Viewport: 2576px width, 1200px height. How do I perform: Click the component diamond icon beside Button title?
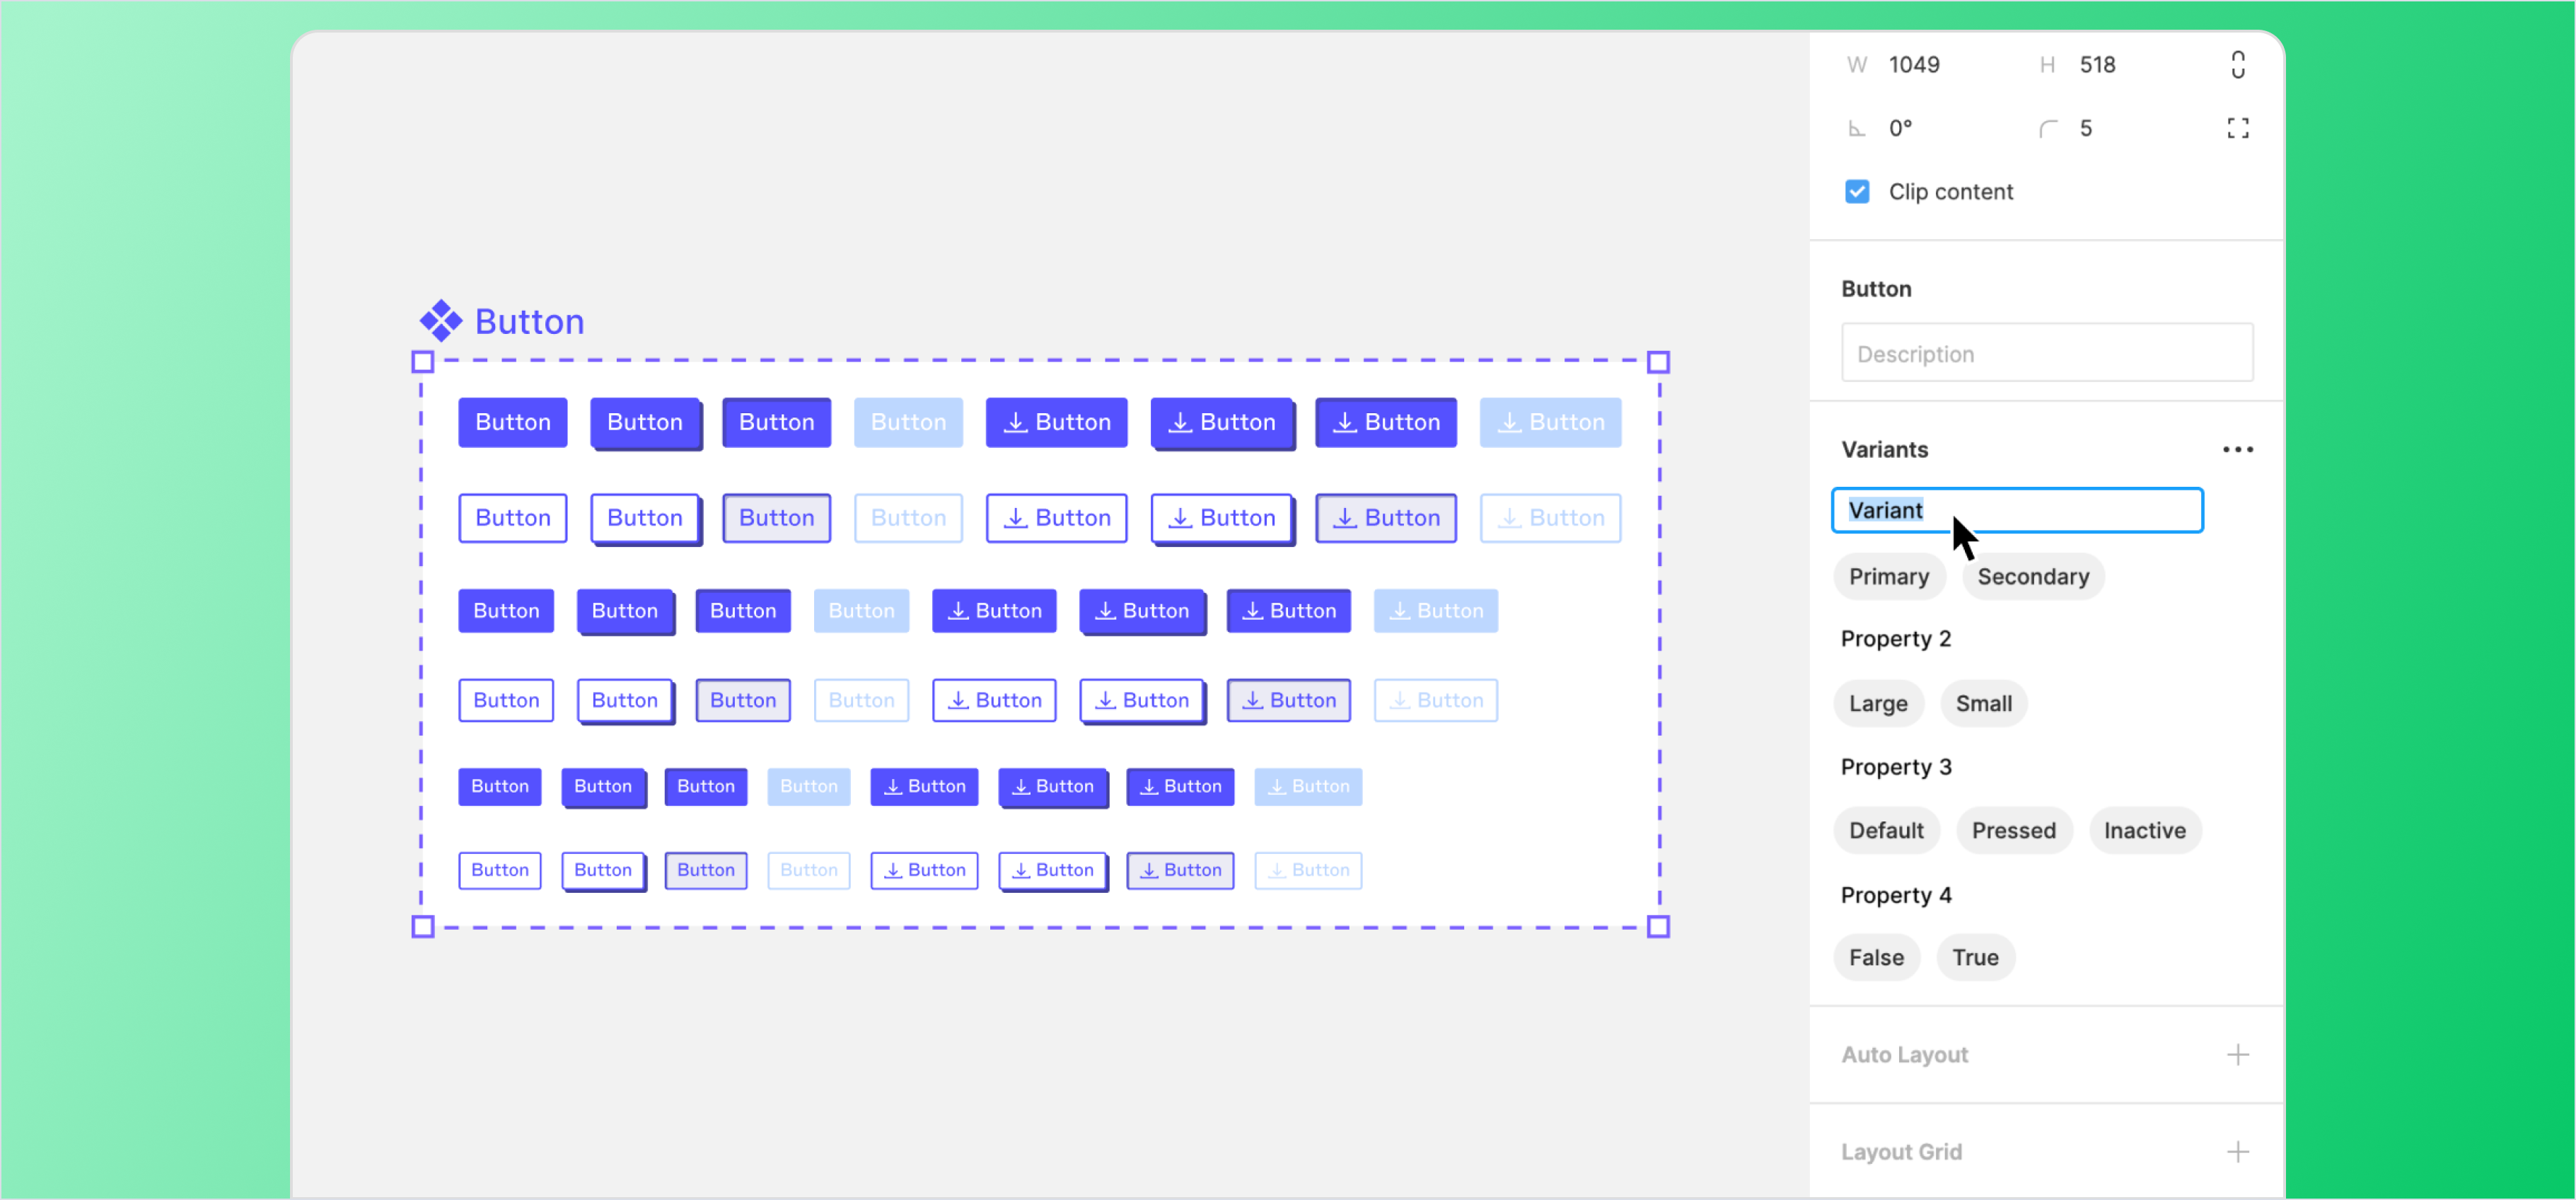pyautogui.click(x=439, y=320)
